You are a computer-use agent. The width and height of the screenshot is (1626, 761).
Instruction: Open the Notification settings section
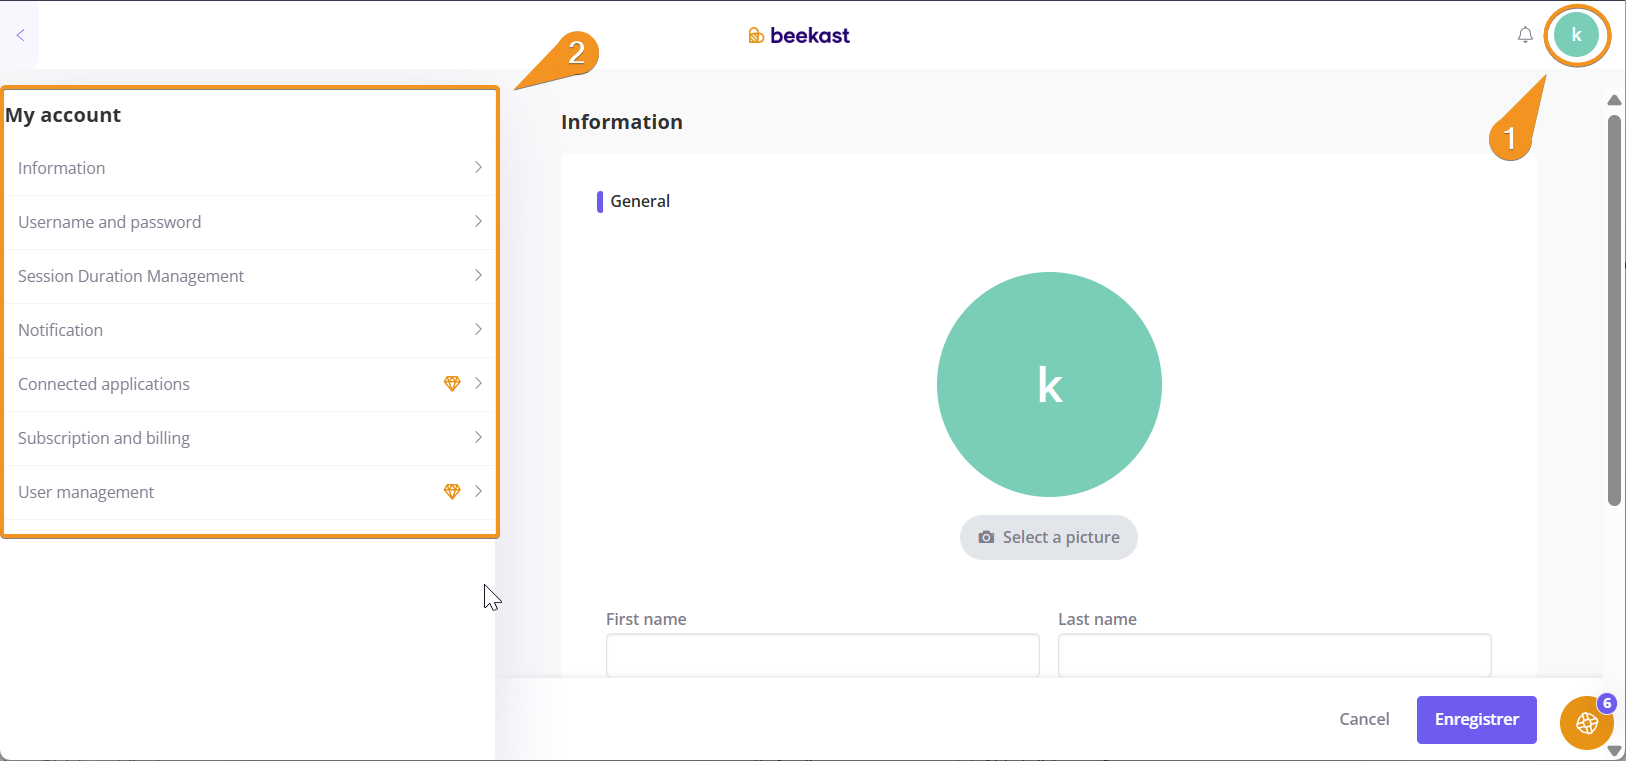pos(61,330)
